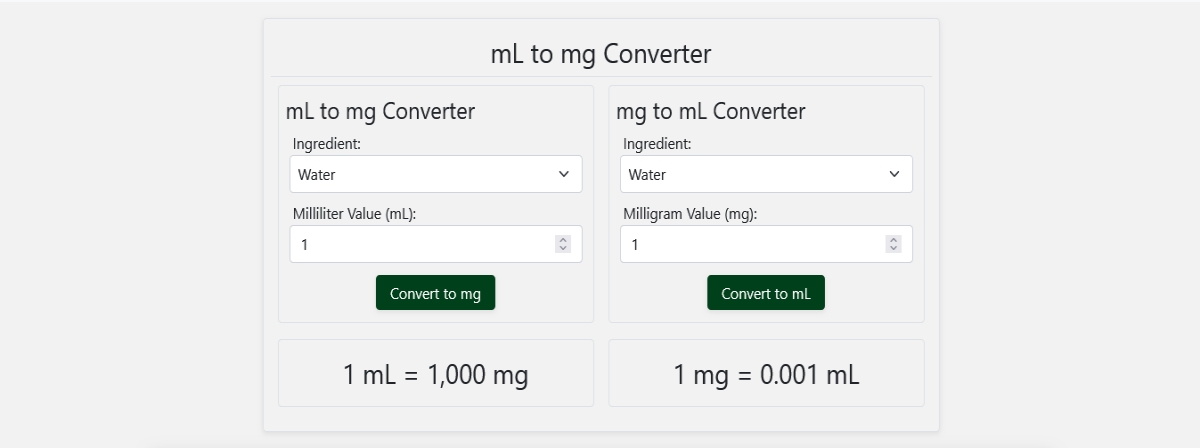Open the Ingredient dropdown in mL to mg panel
Screen dimensions: 1200x448
pos(436,174)
